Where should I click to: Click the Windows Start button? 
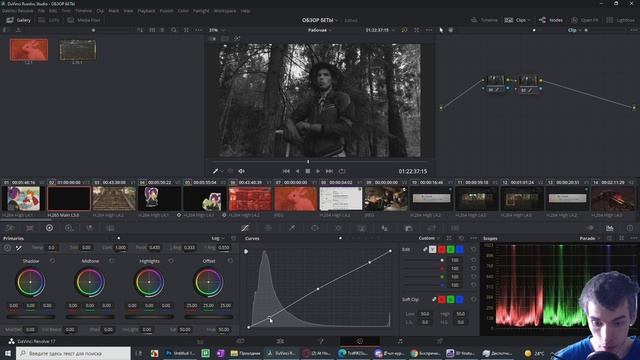pos(7,353)
